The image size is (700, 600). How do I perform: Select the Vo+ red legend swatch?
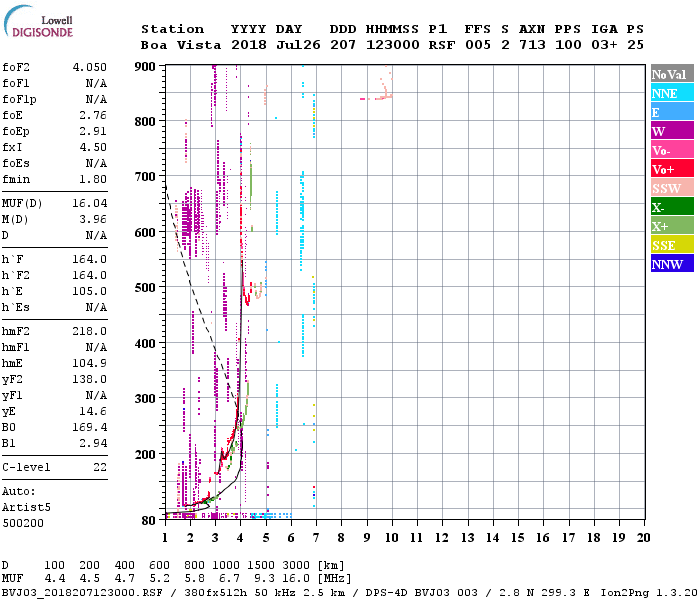672,169
